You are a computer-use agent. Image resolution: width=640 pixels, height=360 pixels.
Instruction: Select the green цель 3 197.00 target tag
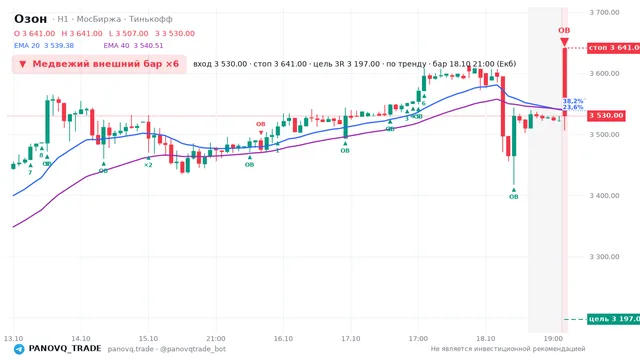pyautogui.click(x=613, y=319)
